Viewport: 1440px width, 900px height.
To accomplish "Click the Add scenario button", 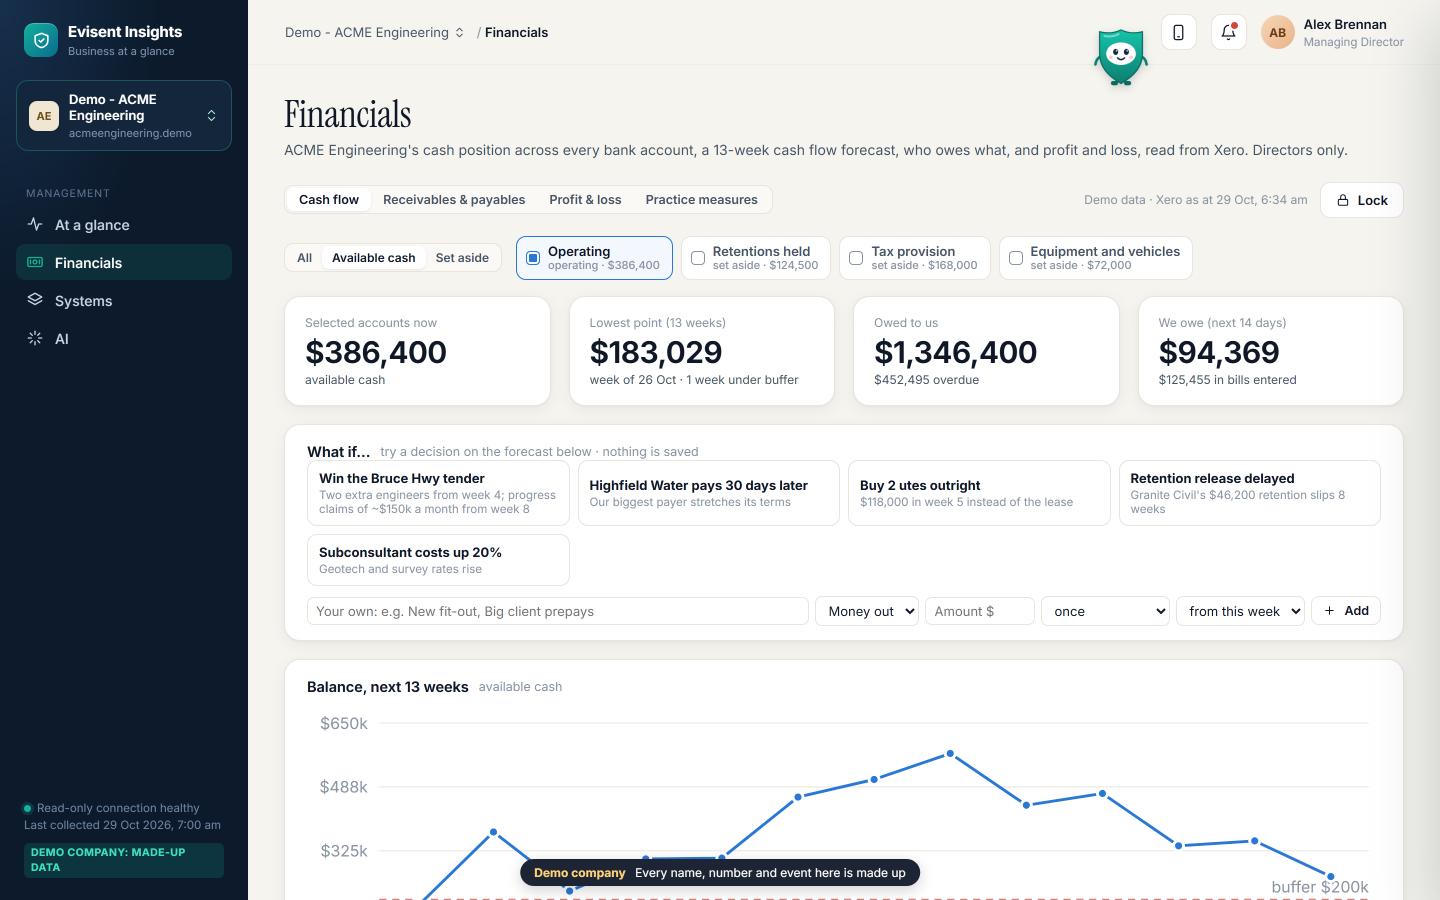I will tap(1346, 611).
